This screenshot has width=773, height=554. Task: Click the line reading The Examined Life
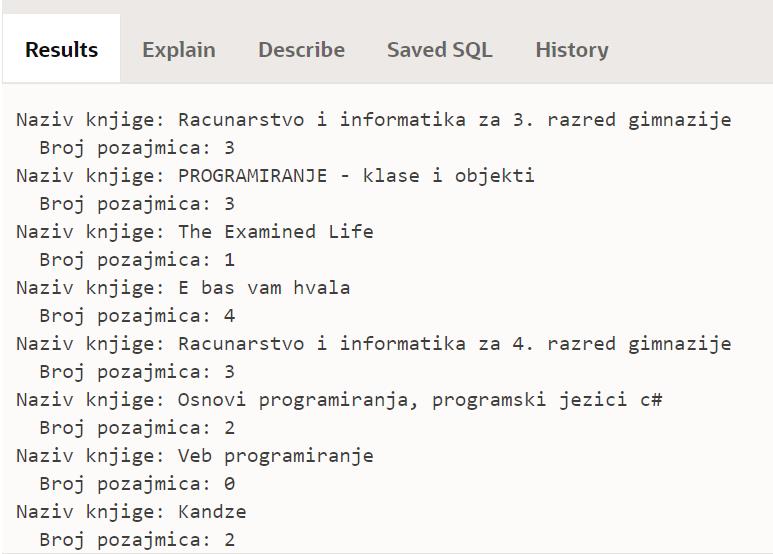[195, 232]
